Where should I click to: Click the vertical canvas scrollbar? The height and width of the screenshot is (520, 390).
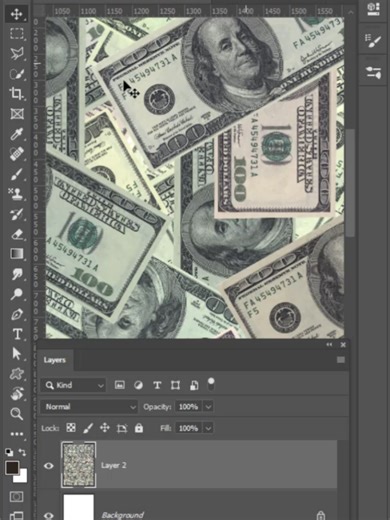[x=350, y=183]
